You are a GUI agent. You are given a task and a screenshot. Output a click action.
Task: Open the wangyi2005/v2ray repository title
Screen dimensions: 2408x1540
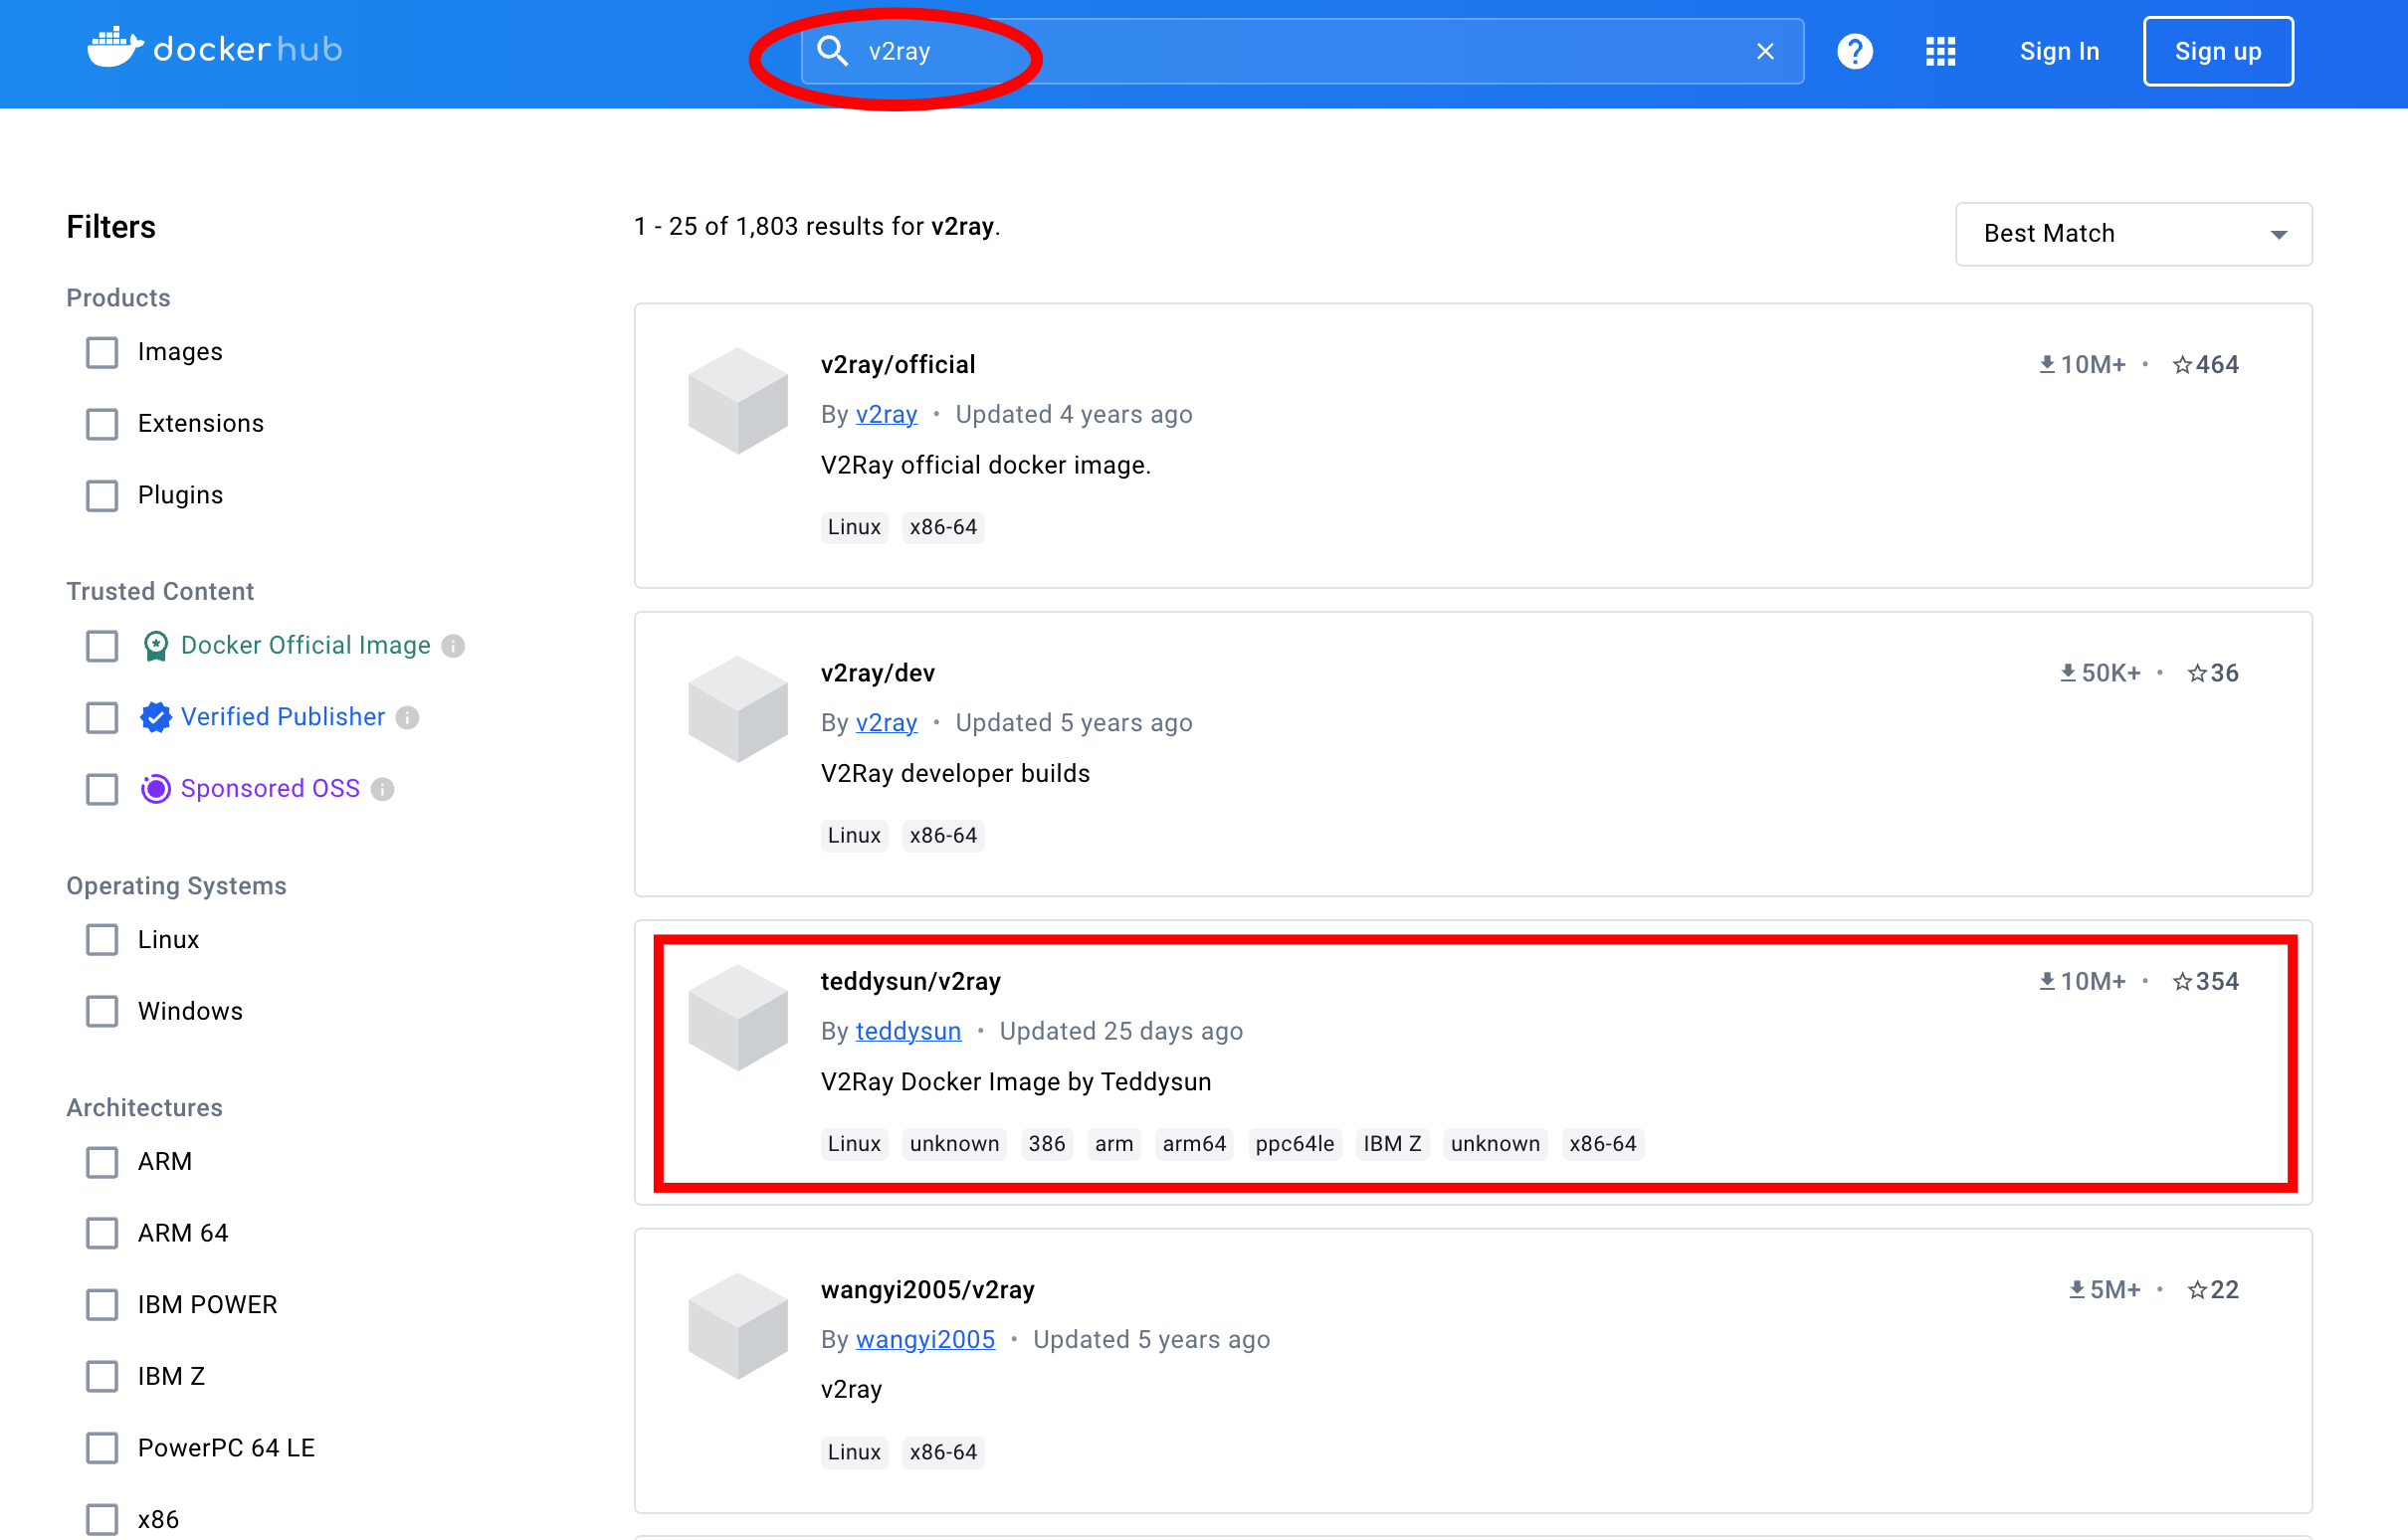click(x=927, y=1291)
